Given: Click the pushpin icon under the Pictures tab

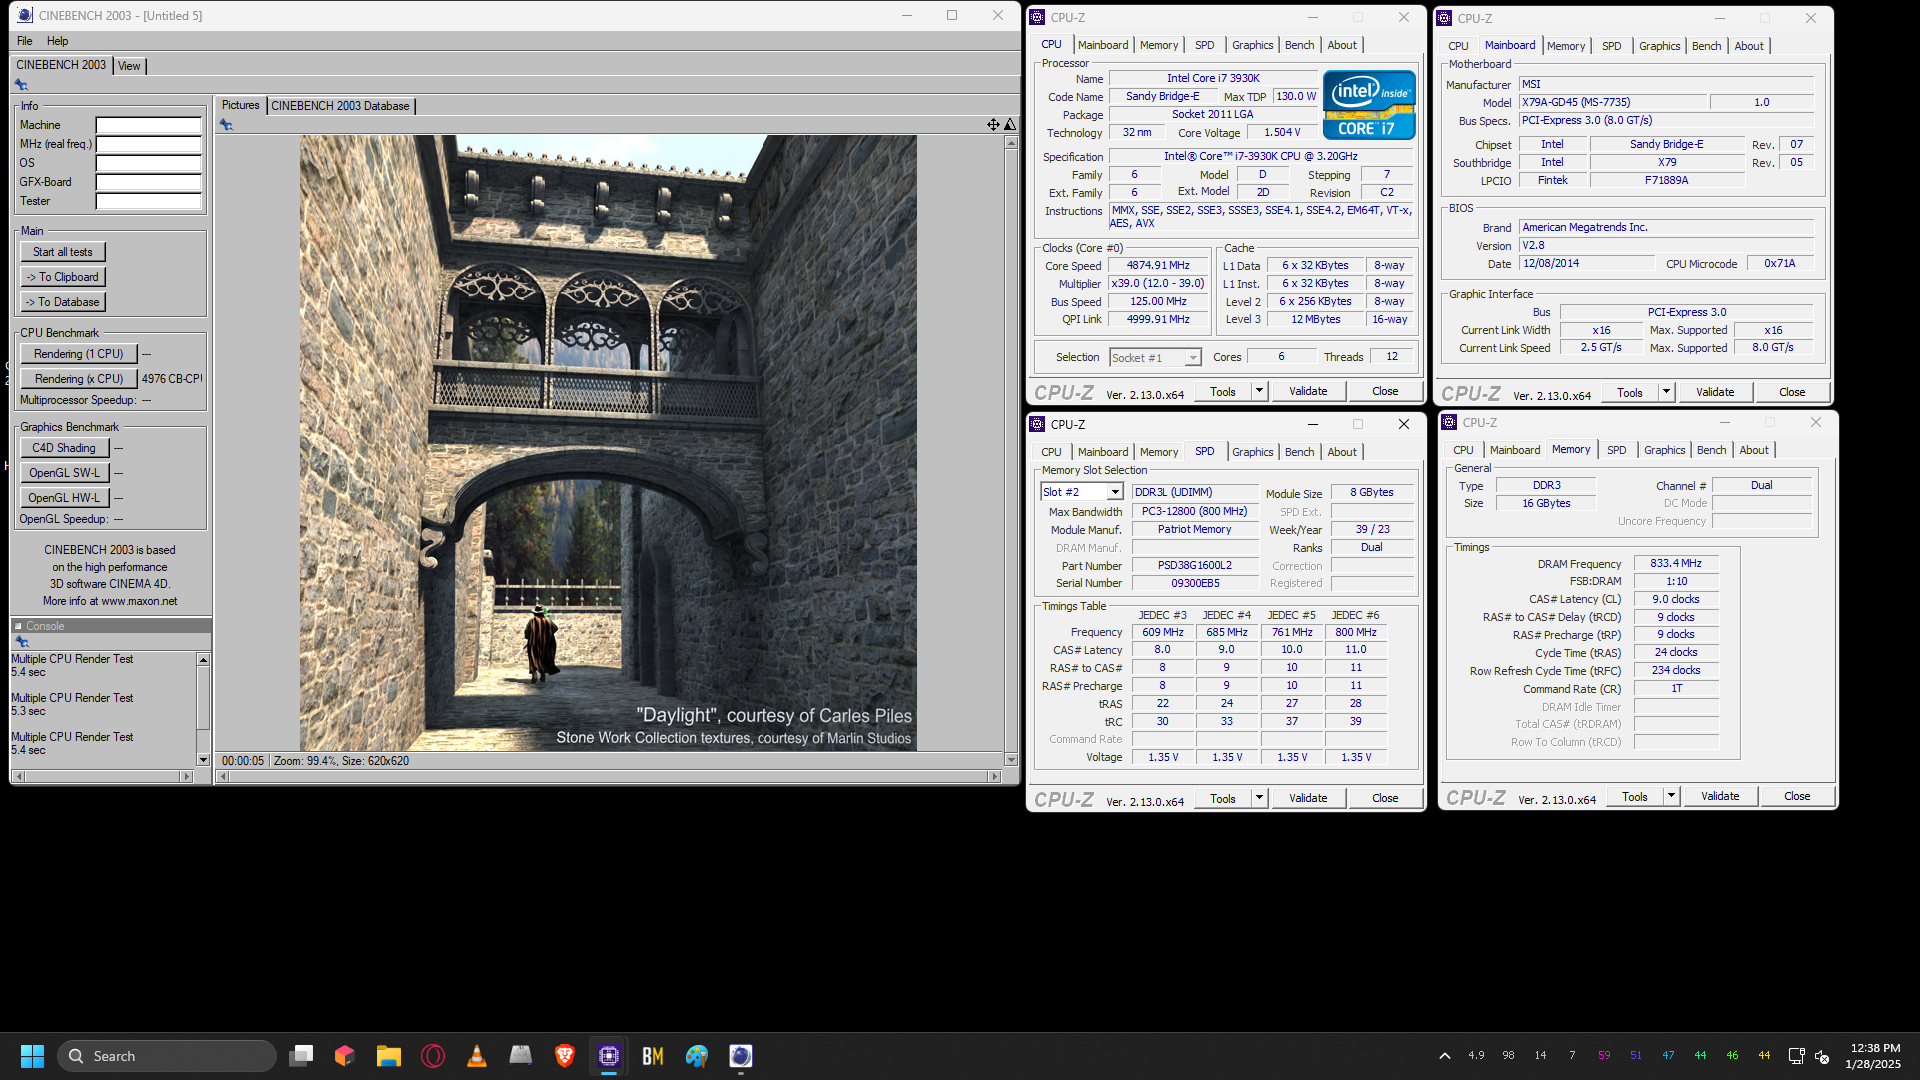Looking at the screenshot, I should [226, 125].
